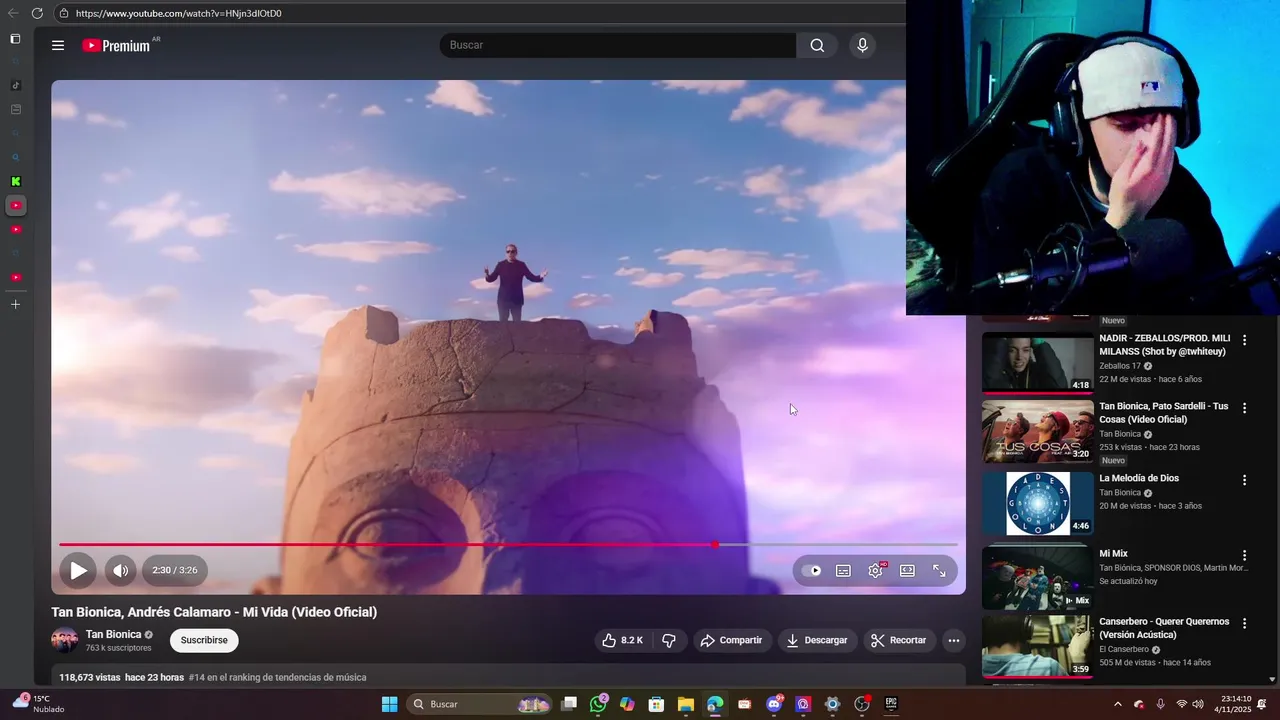Click the Compartir share button
Image resolution: width=1280 pixels, height=720 pixels.
point(731,640)
